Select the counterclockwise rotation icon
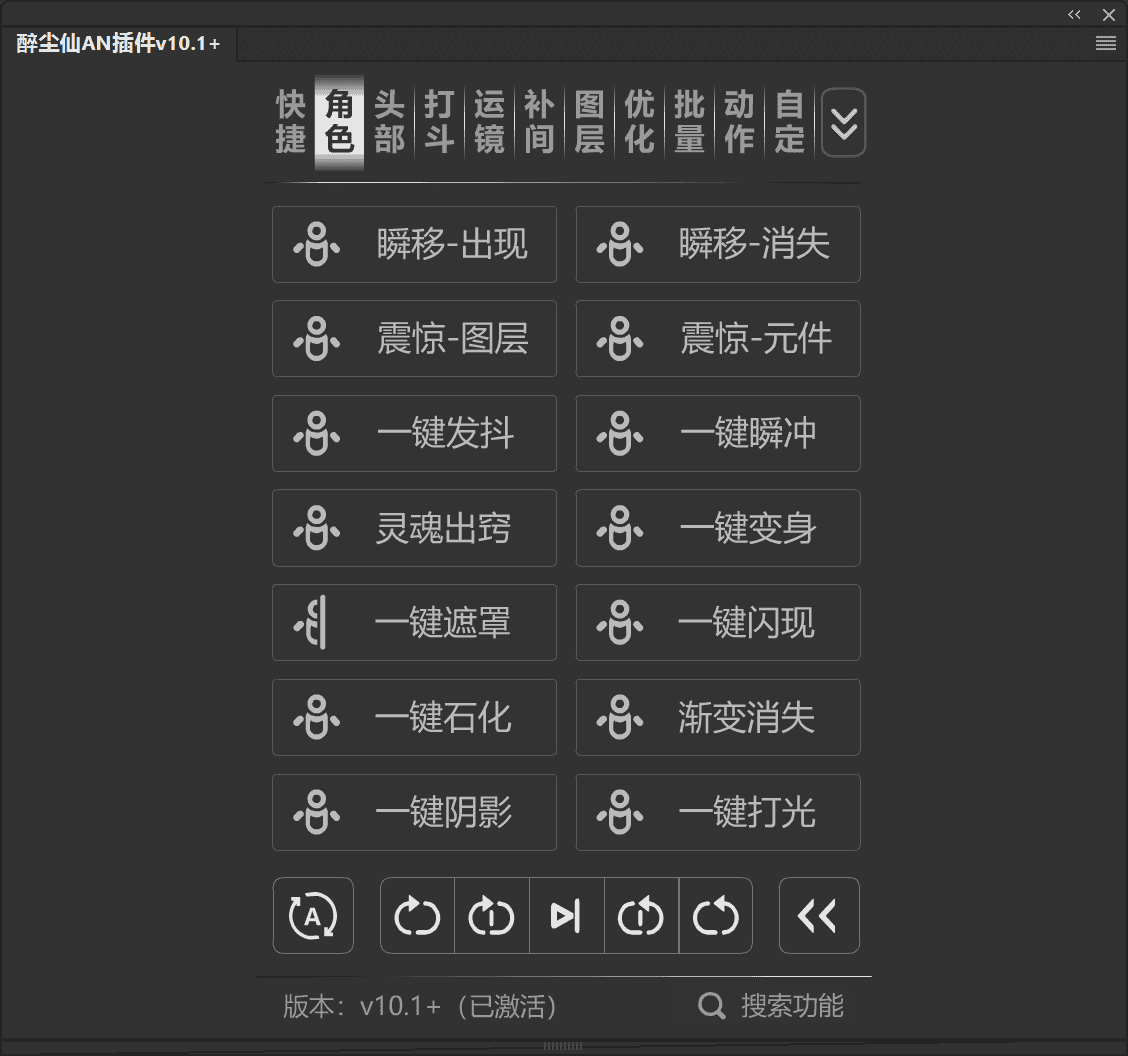Viewport: 1128px width, 1056px height. 716,915
